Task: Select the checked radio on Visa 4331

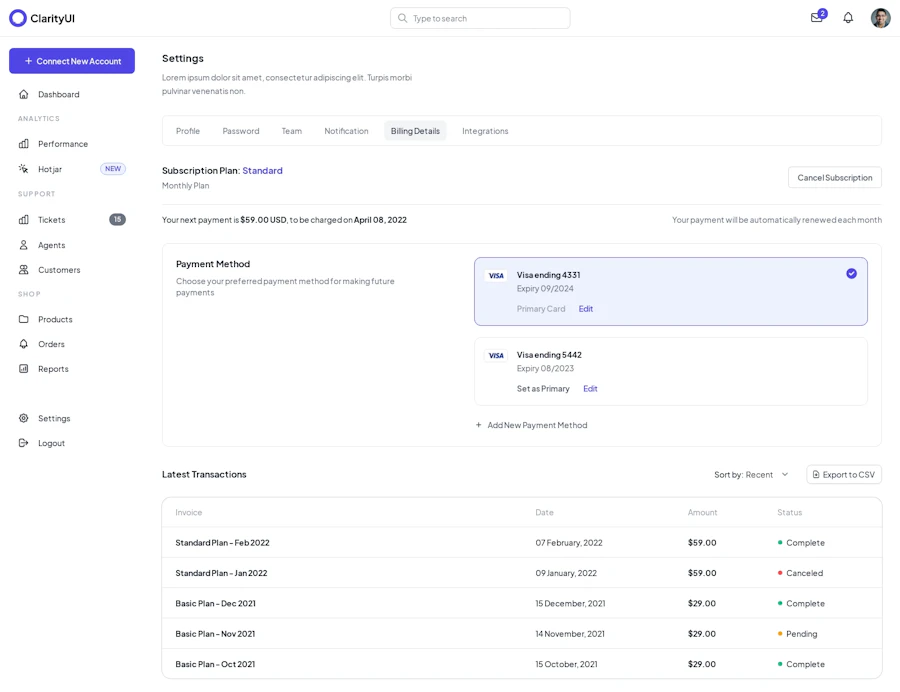Action: [x=851, y=274]
